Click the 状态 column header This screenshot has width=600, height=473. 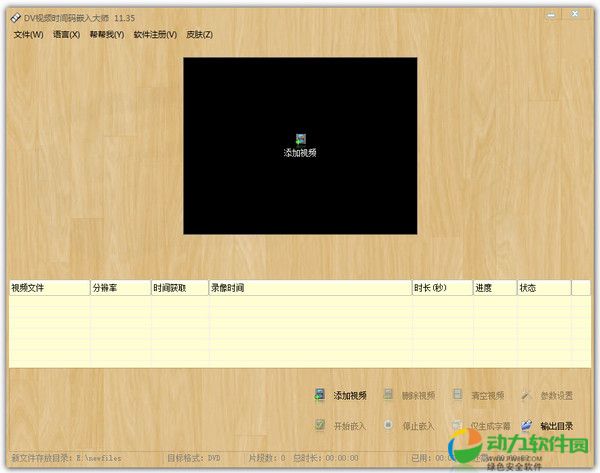(542, 288)
